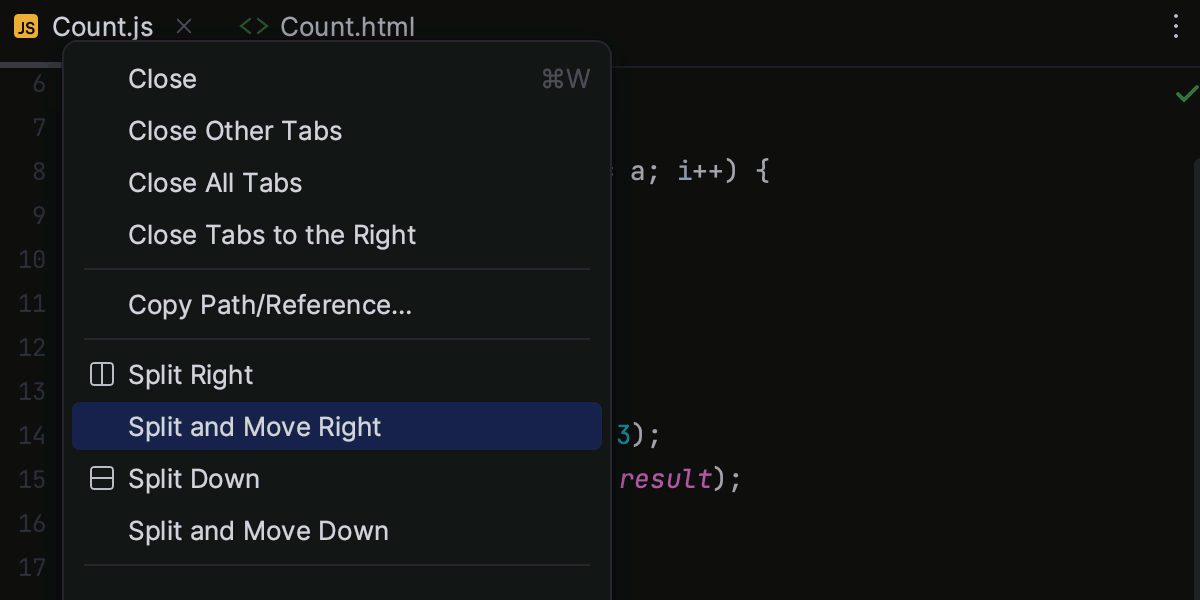Select the Close menu entry

pyautogui.click(x=162, y=78)
